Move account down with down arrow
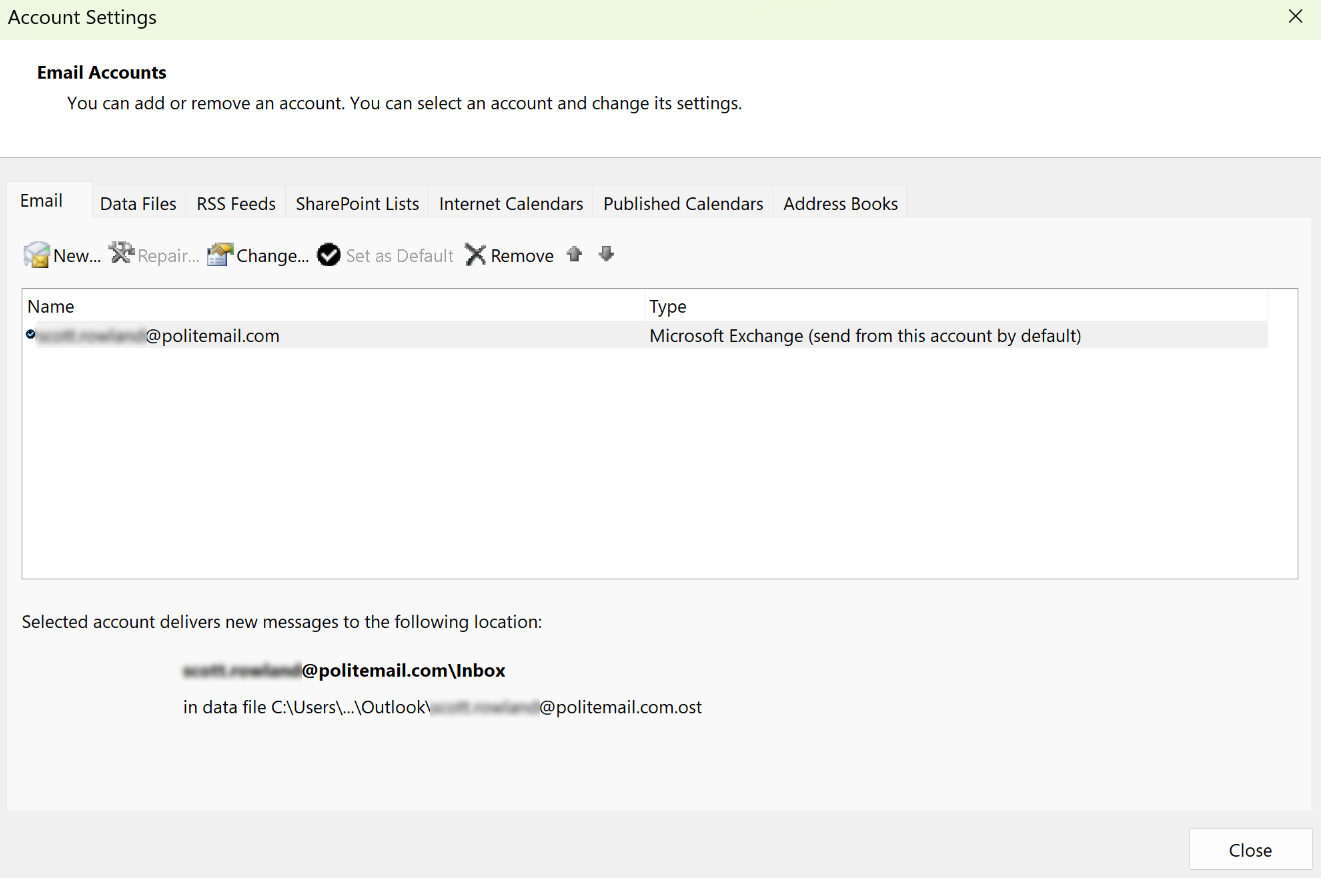1321x878 pixels. (606, 255)
